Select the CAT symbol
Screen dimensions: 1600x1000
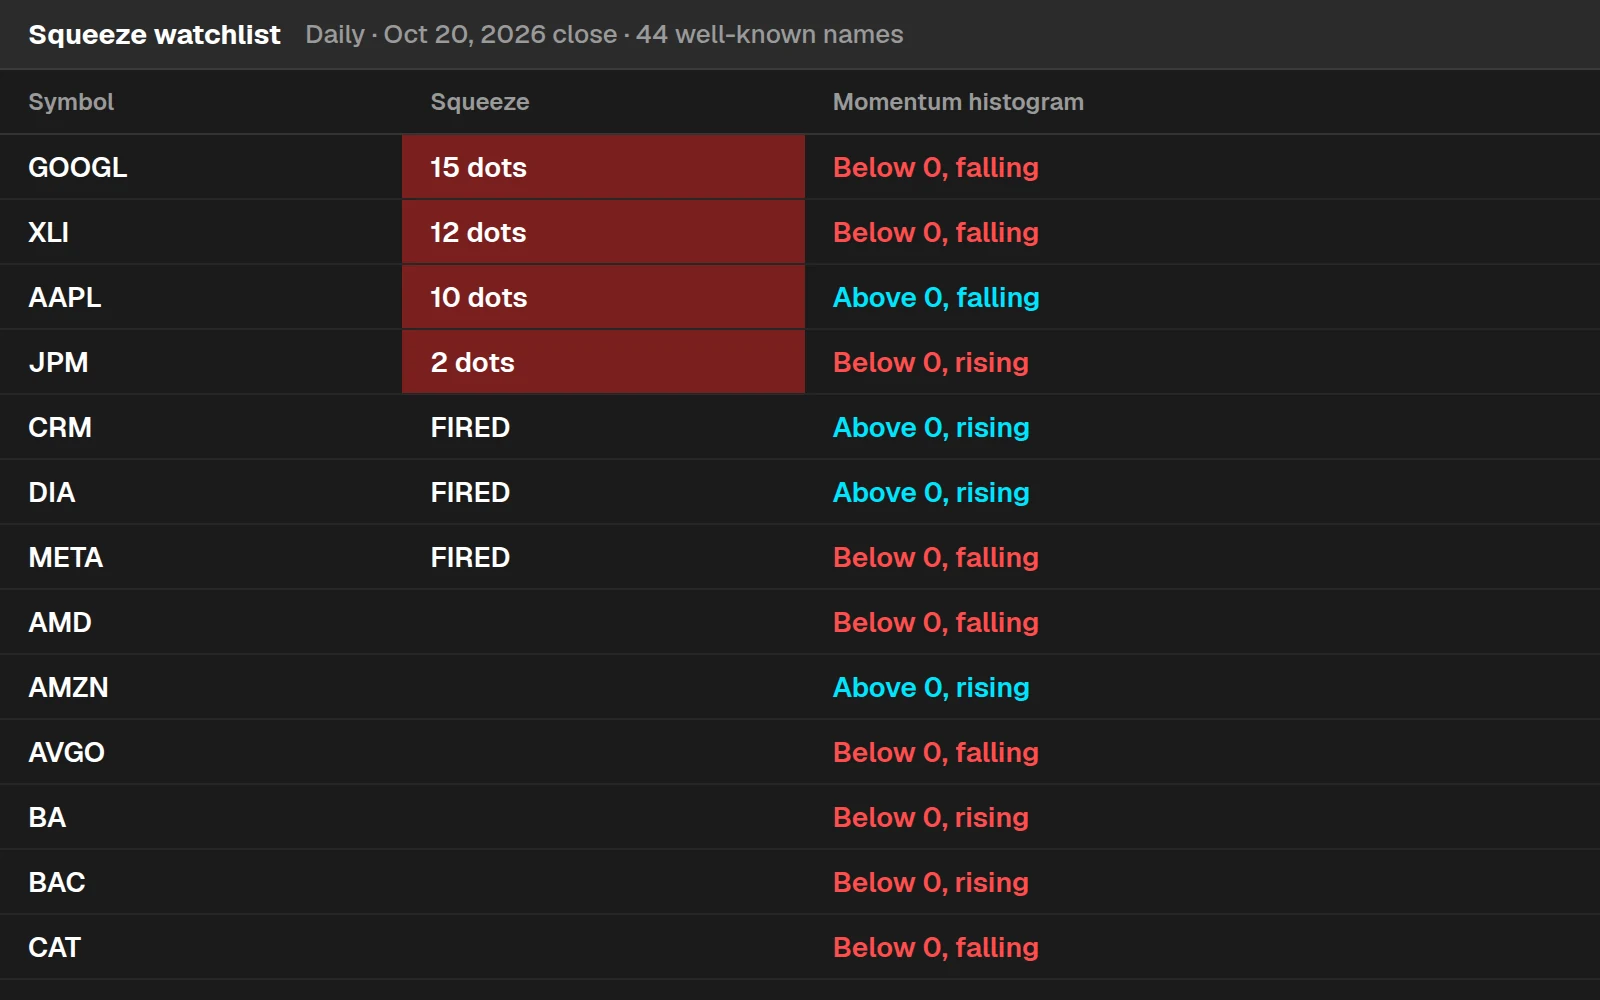click(x=54, y=947)
